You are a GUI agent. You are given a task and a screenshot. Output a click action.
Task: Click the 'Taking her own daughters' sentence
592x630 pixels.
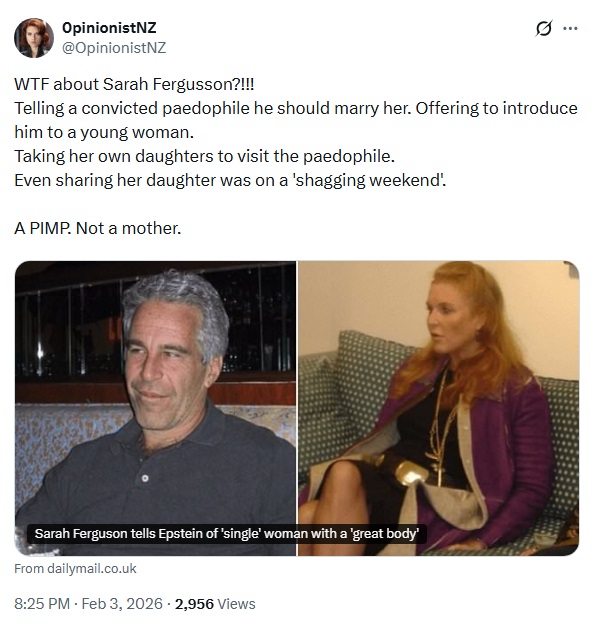tap(205, 156)
